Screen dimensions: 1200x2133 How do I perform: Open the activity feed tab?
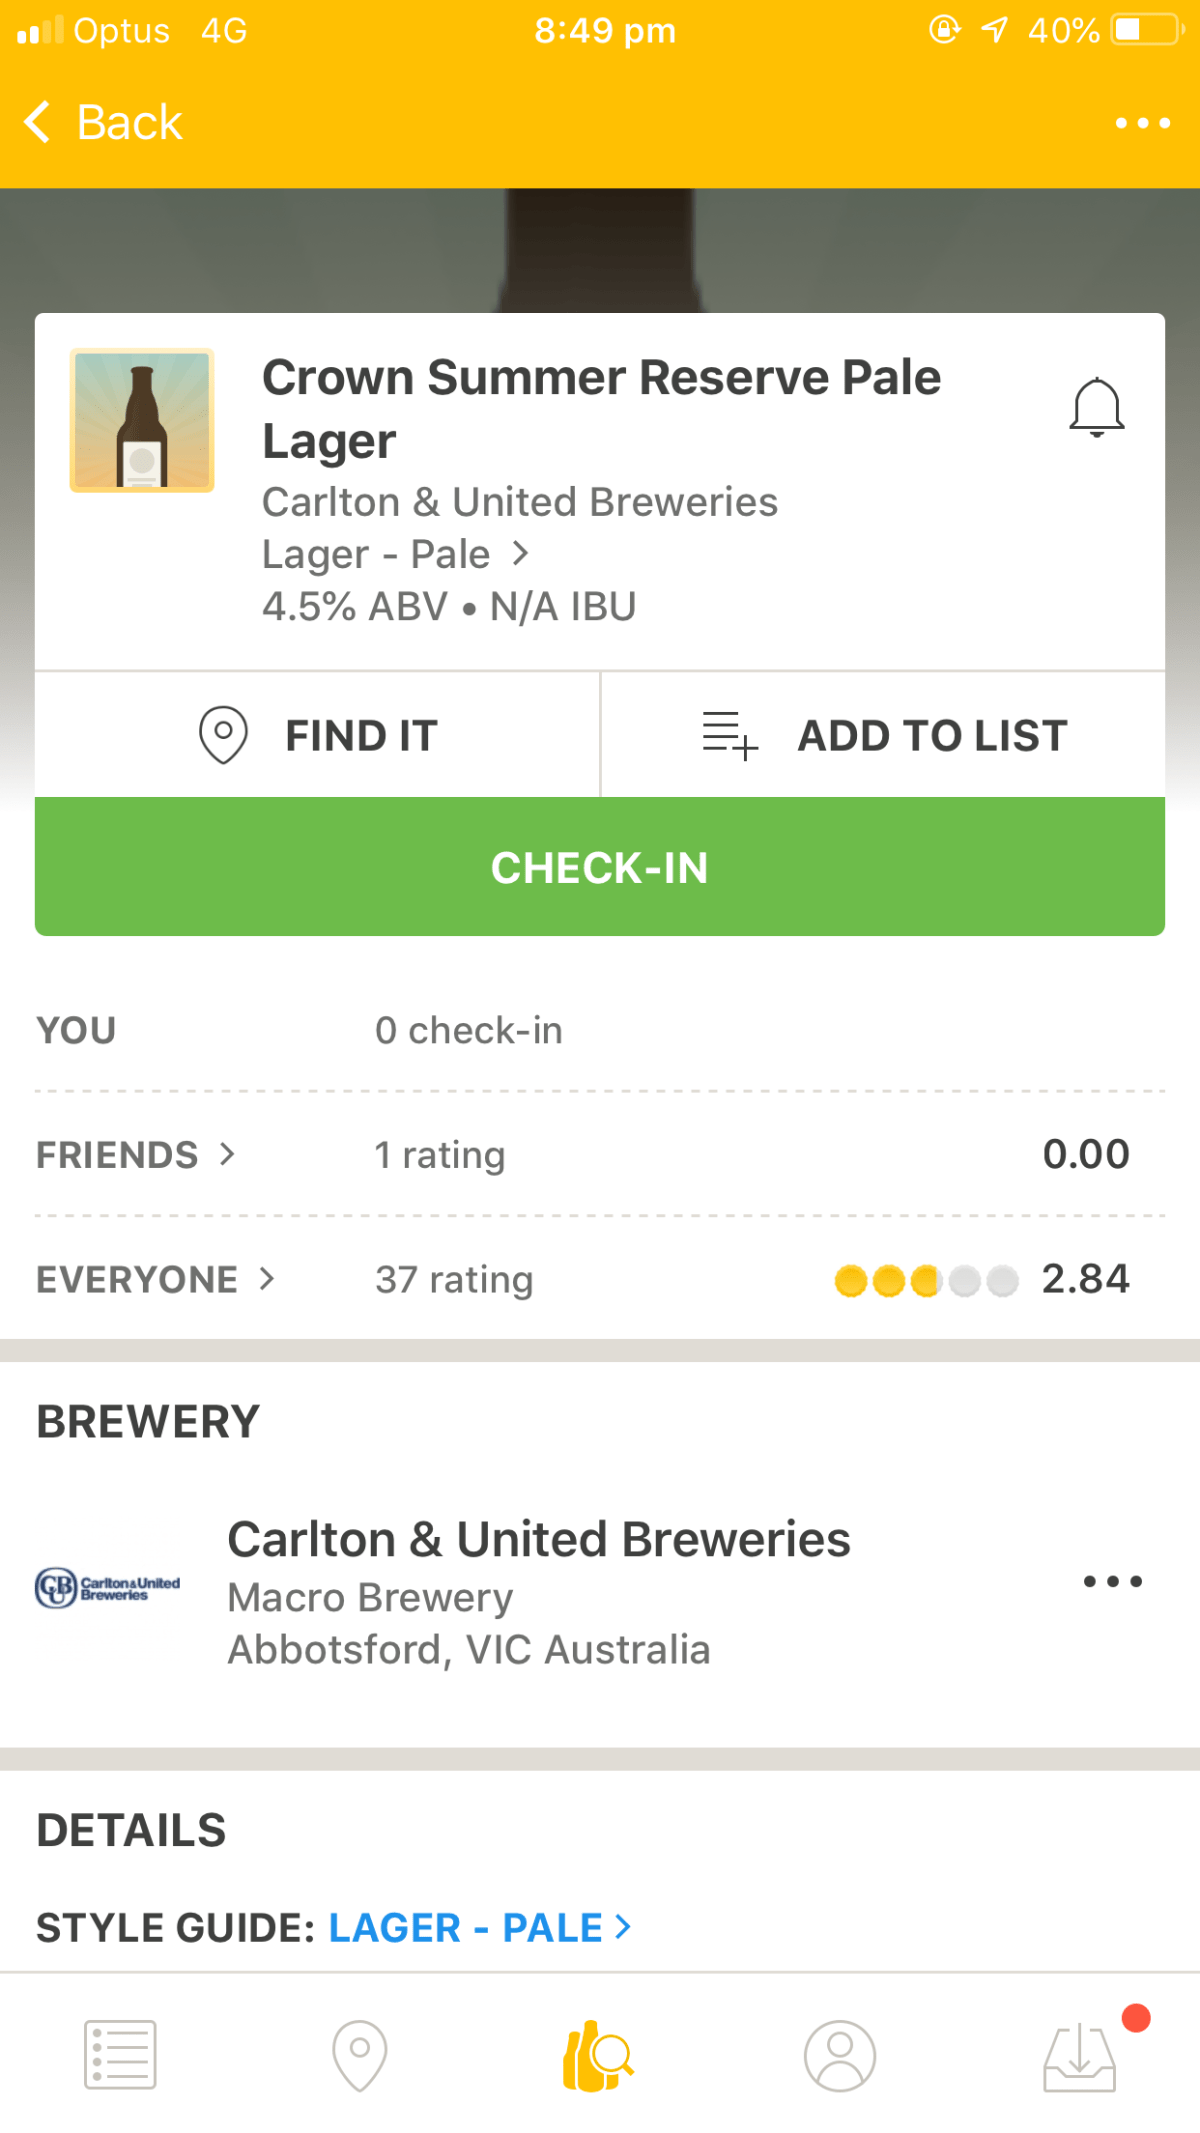coord(120,2055)
